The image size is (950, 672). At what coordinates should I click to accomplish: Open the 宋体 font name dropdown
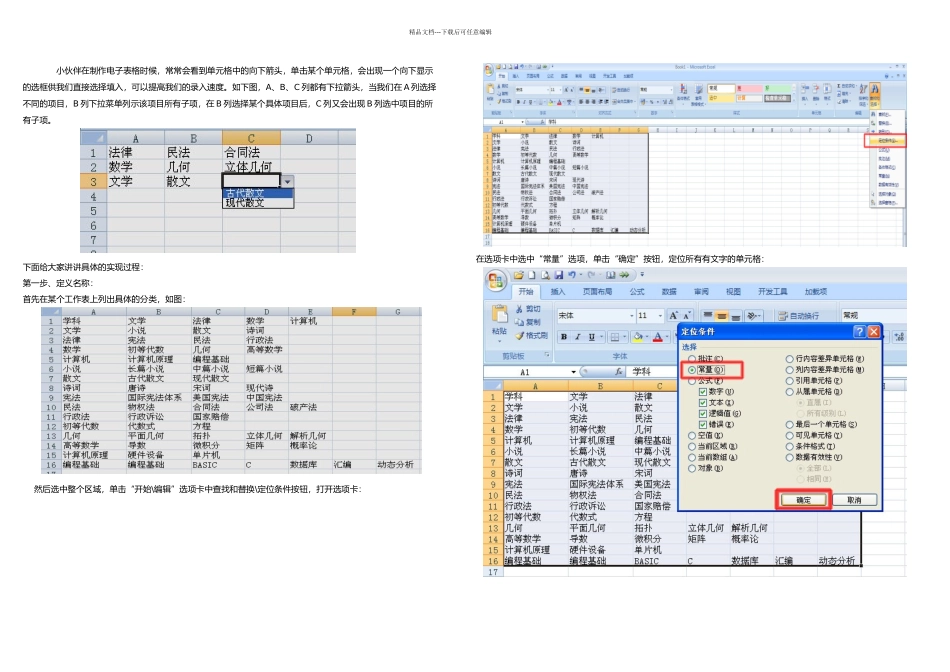pos(632,316)
